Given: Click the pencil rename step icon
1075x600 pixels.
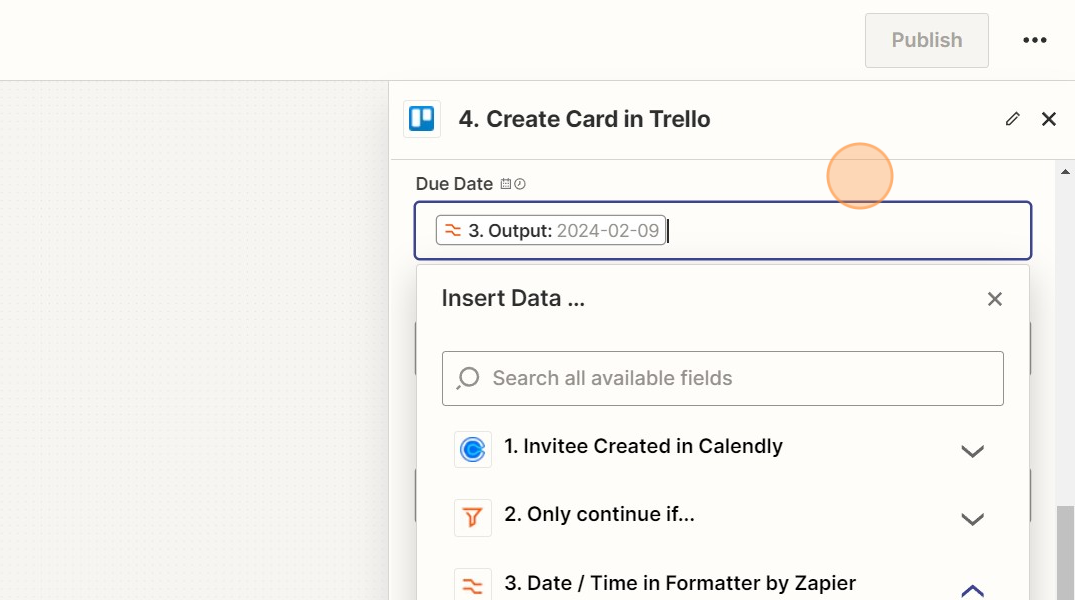Looking at the screenshot, I should click(x=1013, y=119).
